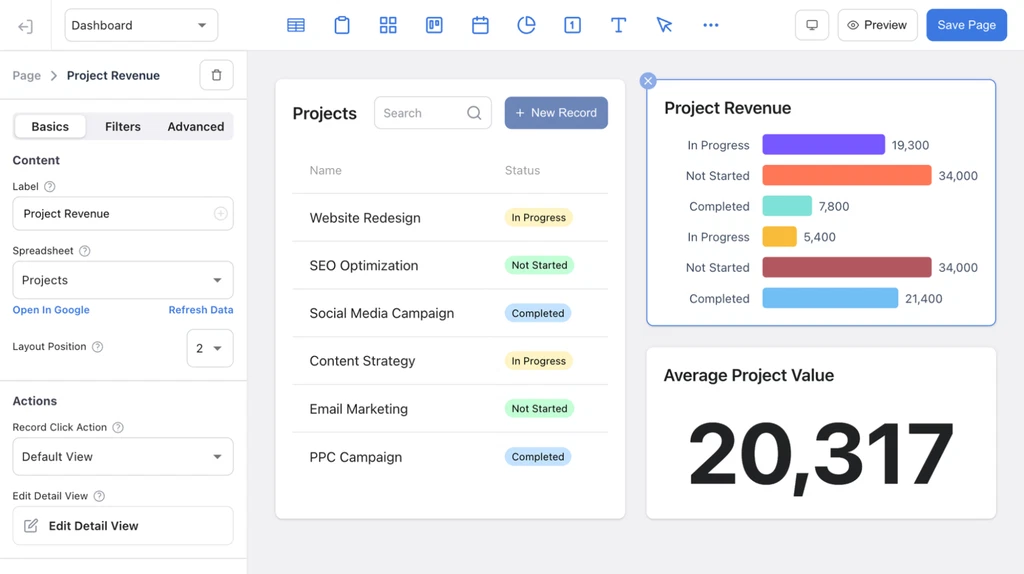
Task: Open the Dashboard page dropdown
Action: tap(141, 25)
